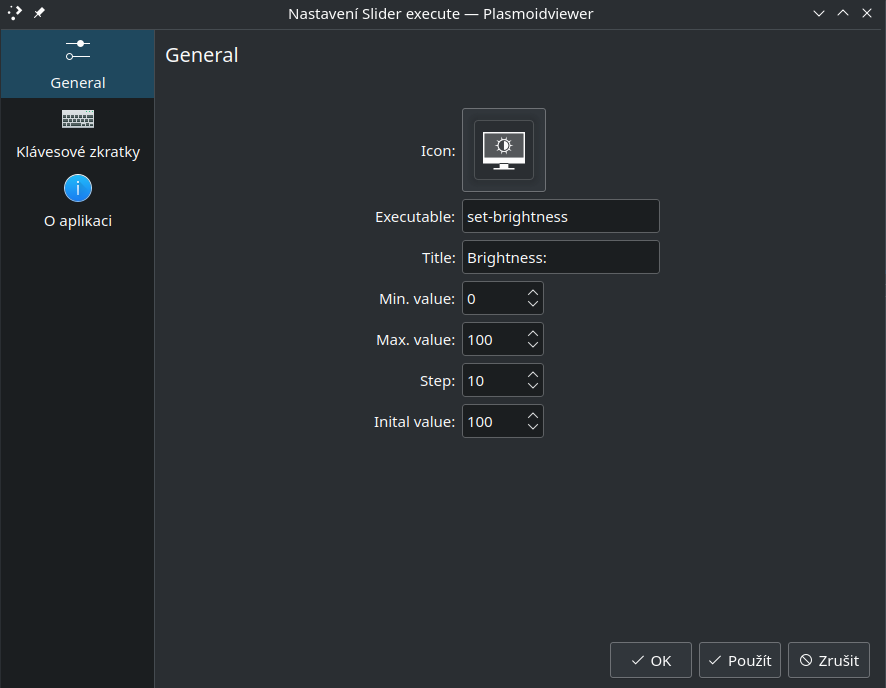Apply changes with Použít button
Viewport: 886px width, 688px height.
(x=740, y=660)
